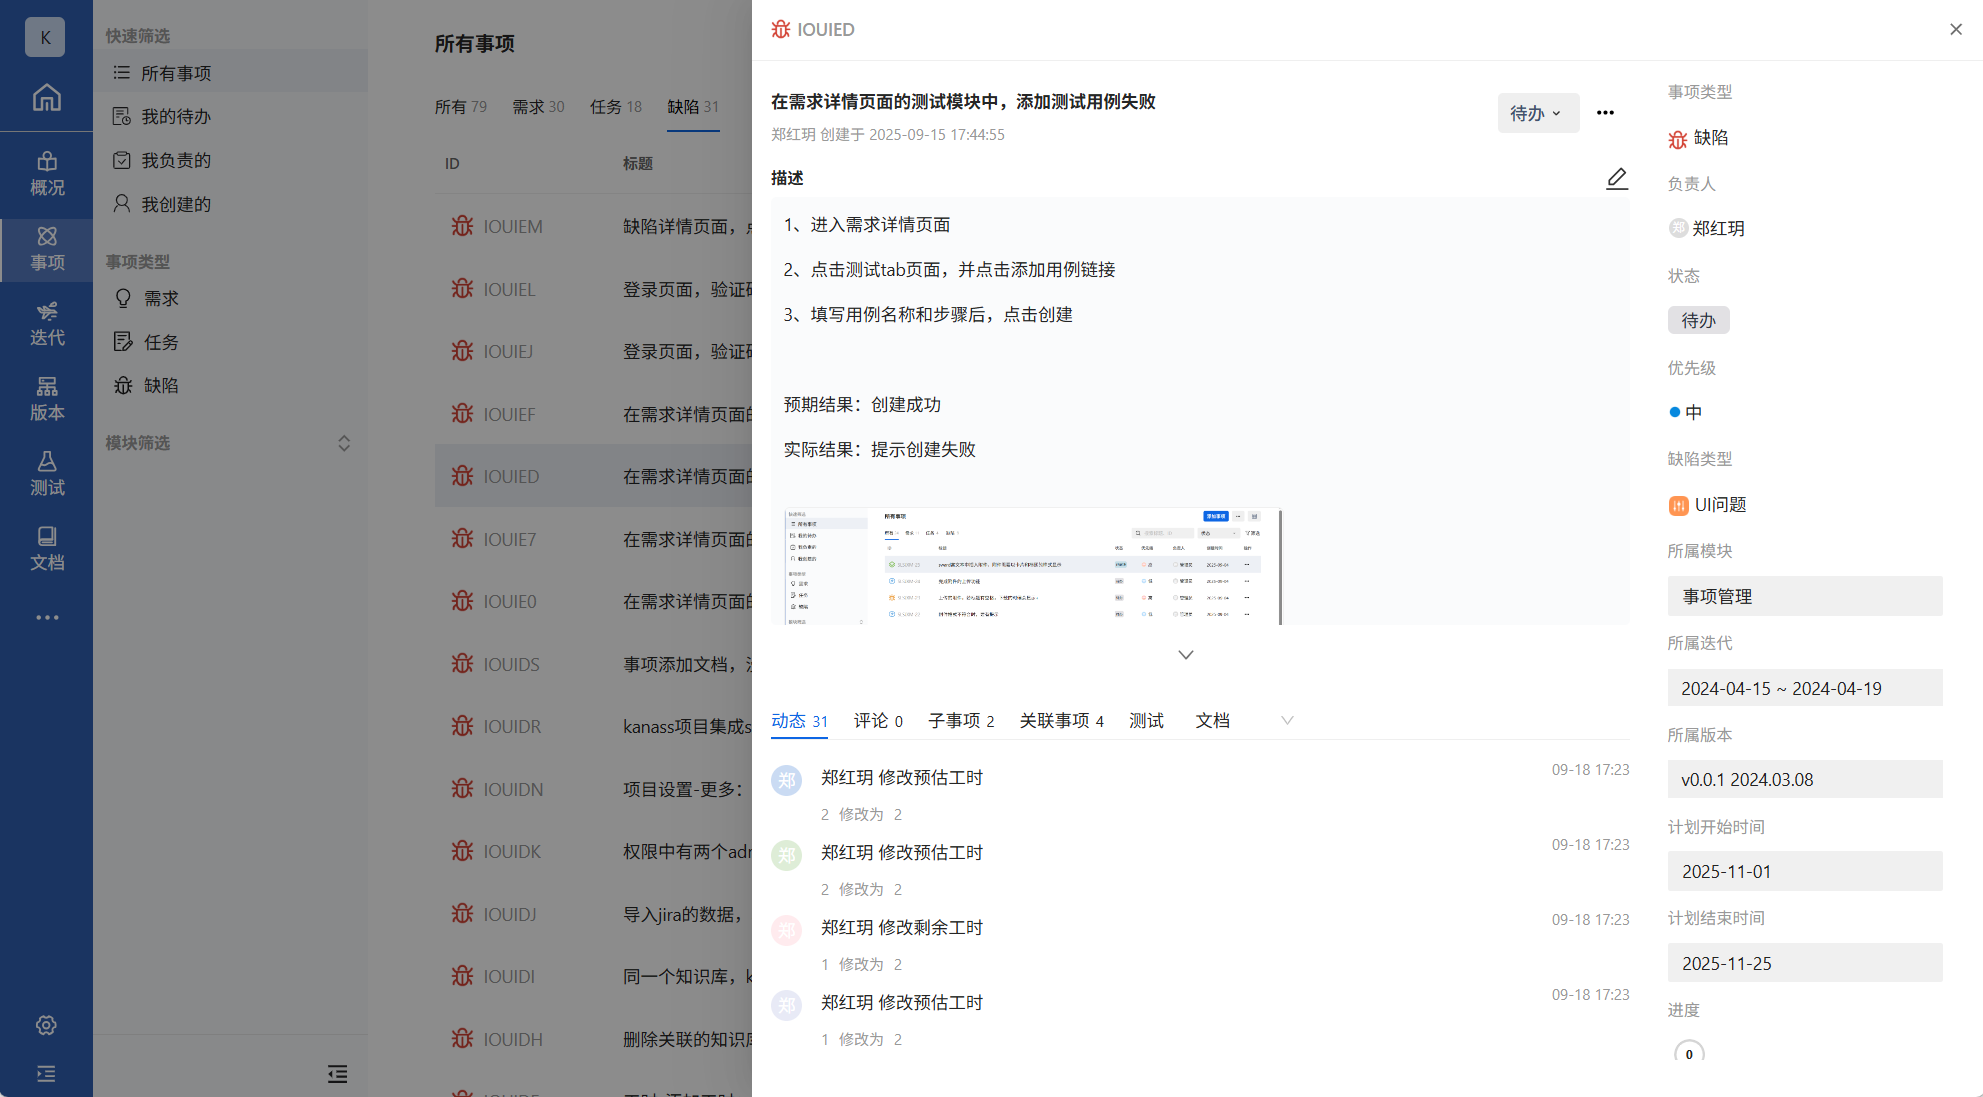This screenshot has height=1097, width=1983.
Task: Expand the 模块筛选 module filter
Action: coord(343,443)
